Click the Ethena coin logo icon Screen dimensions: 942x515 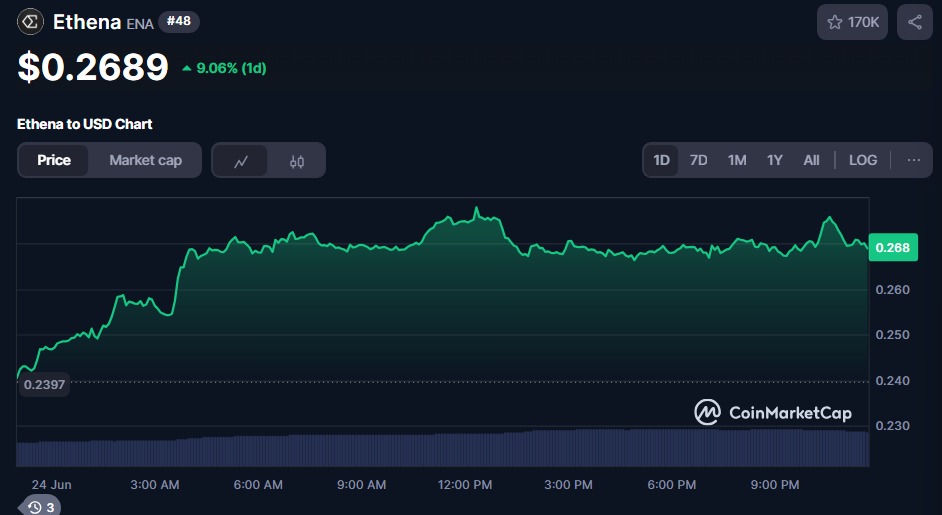30,22
